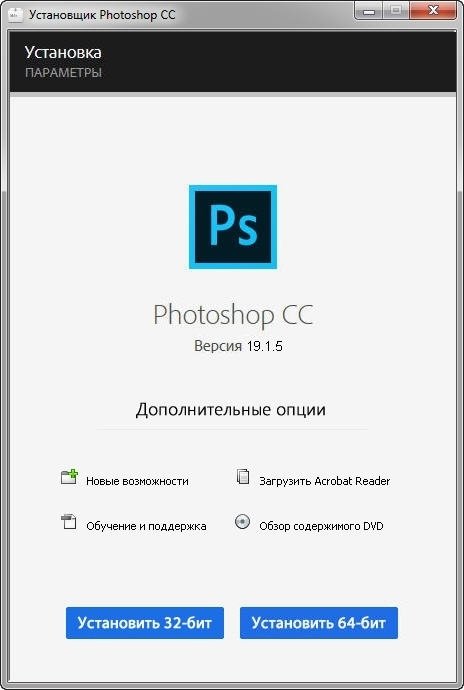
Task: Click the Photoshop CC product name
Action: 233,315
